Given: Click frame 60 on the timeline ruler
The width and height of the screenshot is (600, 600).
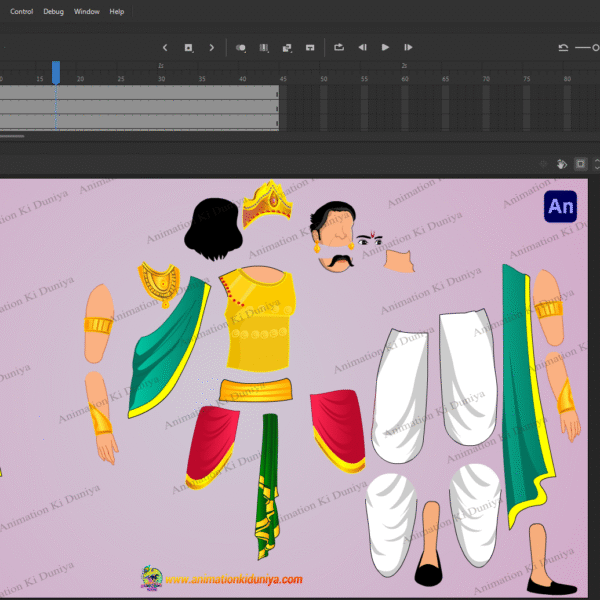Looking at the screenshot, I should coord(405,79).
